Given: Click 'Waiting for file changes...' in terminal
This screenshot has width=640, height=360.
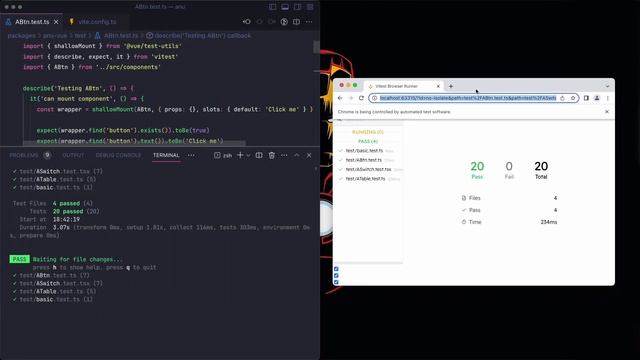Looking at the screenshot, I should pyautogui.click(x=78, y=259).
